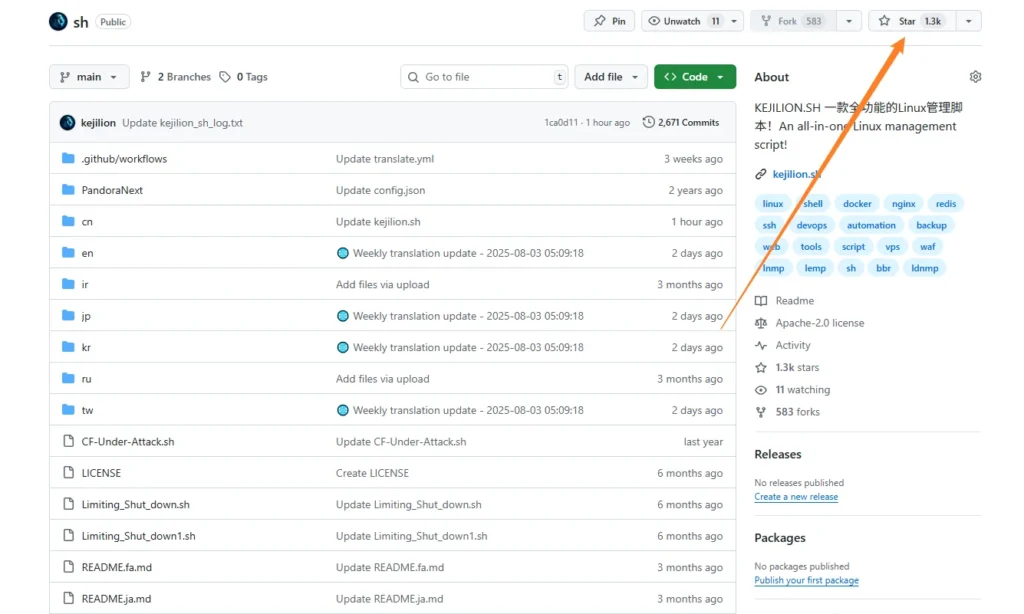This screenshot has width=1024, height=614.
Task: Click bot avatar in tw row commit message
Action: [342, 410]
